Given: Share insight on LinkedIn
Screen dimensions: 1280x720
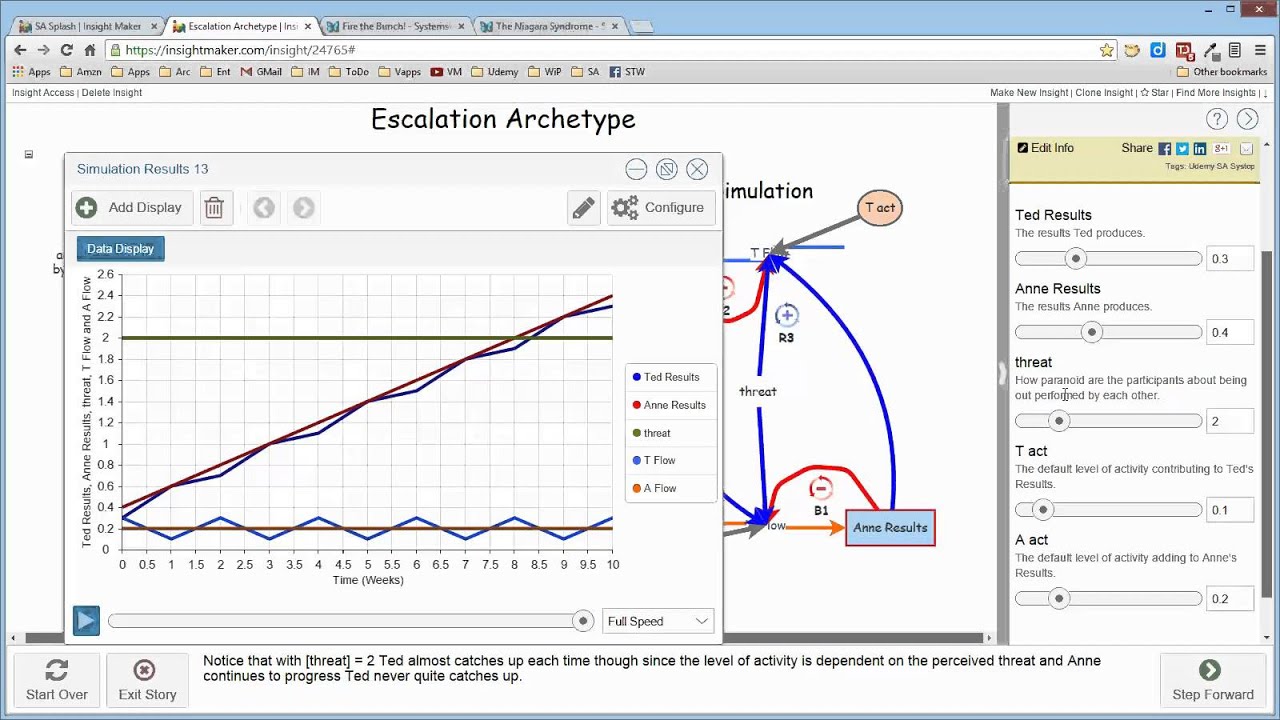Looking at the screenshot, I should 1199,148.
